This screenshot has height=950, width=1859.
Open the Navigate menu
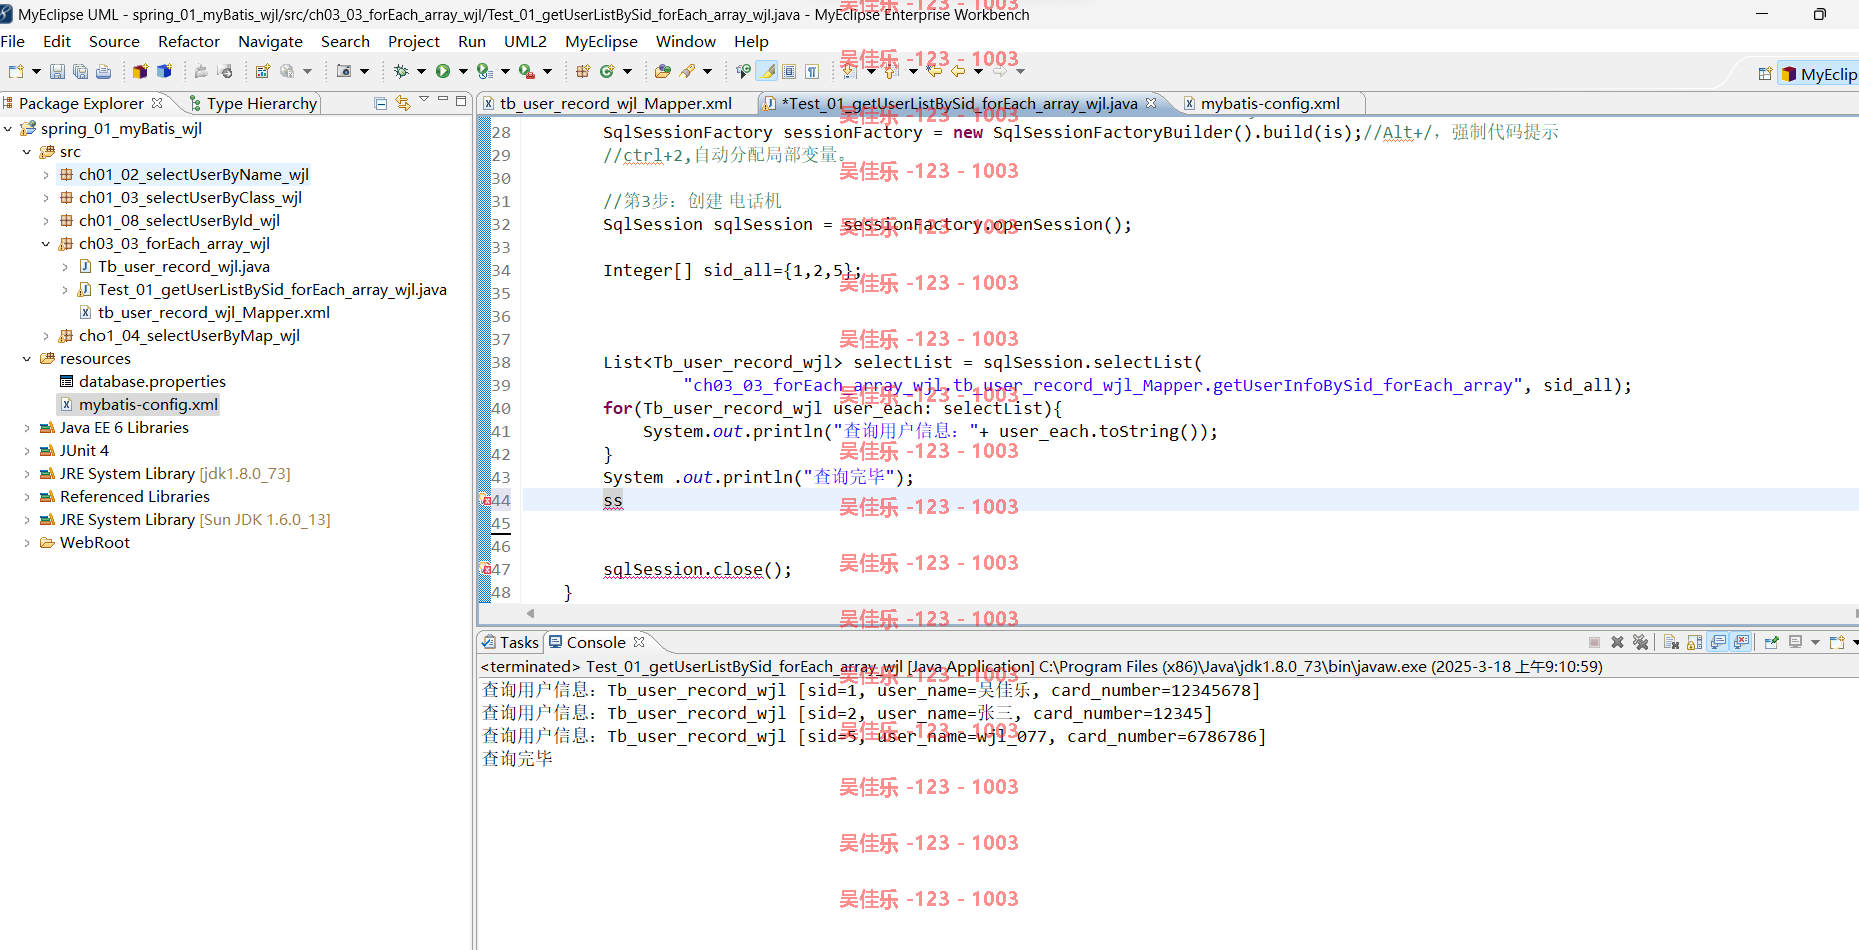click(x=270, y=41)
